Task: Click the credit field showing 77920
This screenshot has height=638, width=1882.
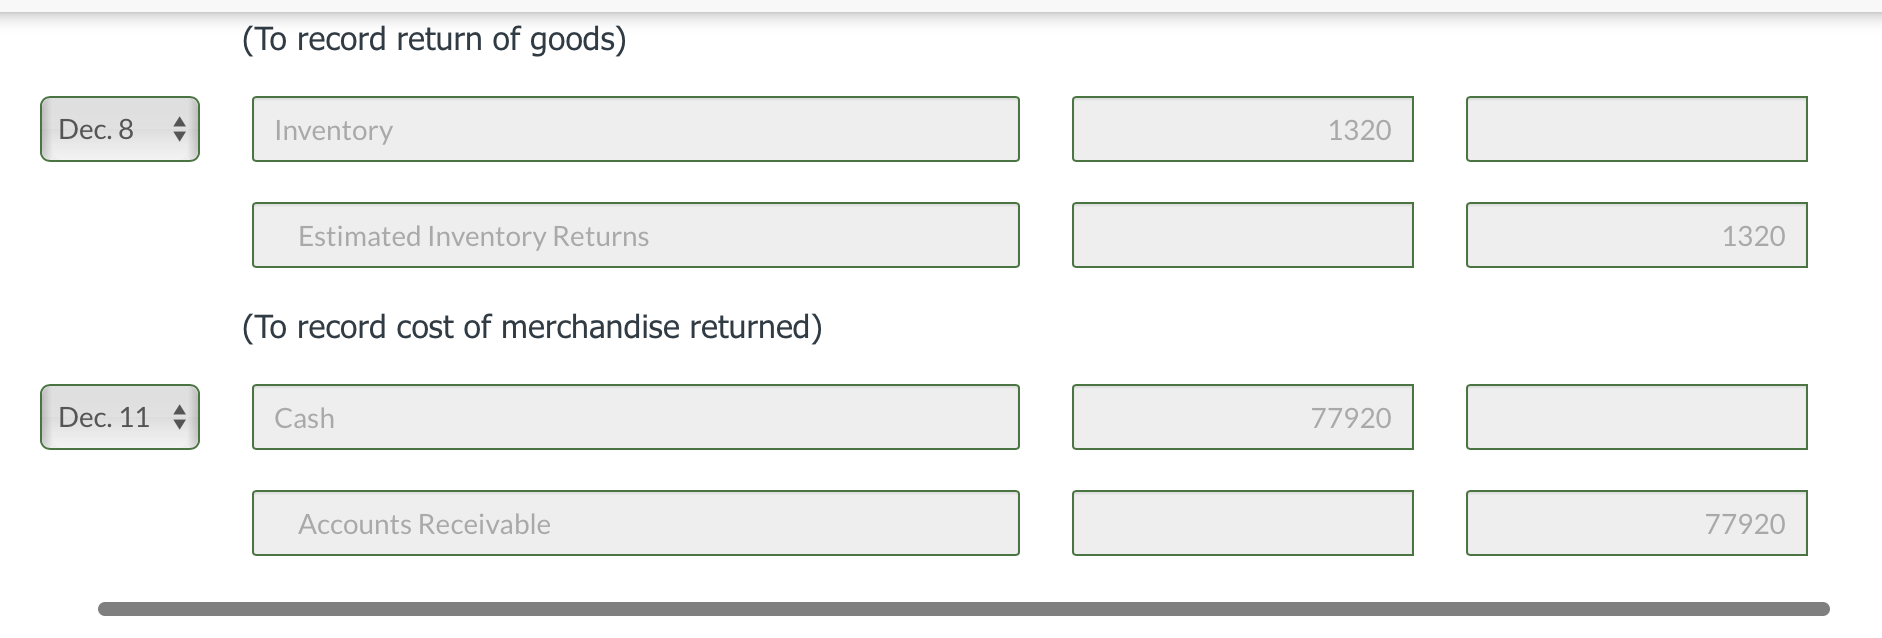Action: pyautogui.click(x=1635, y=522)
